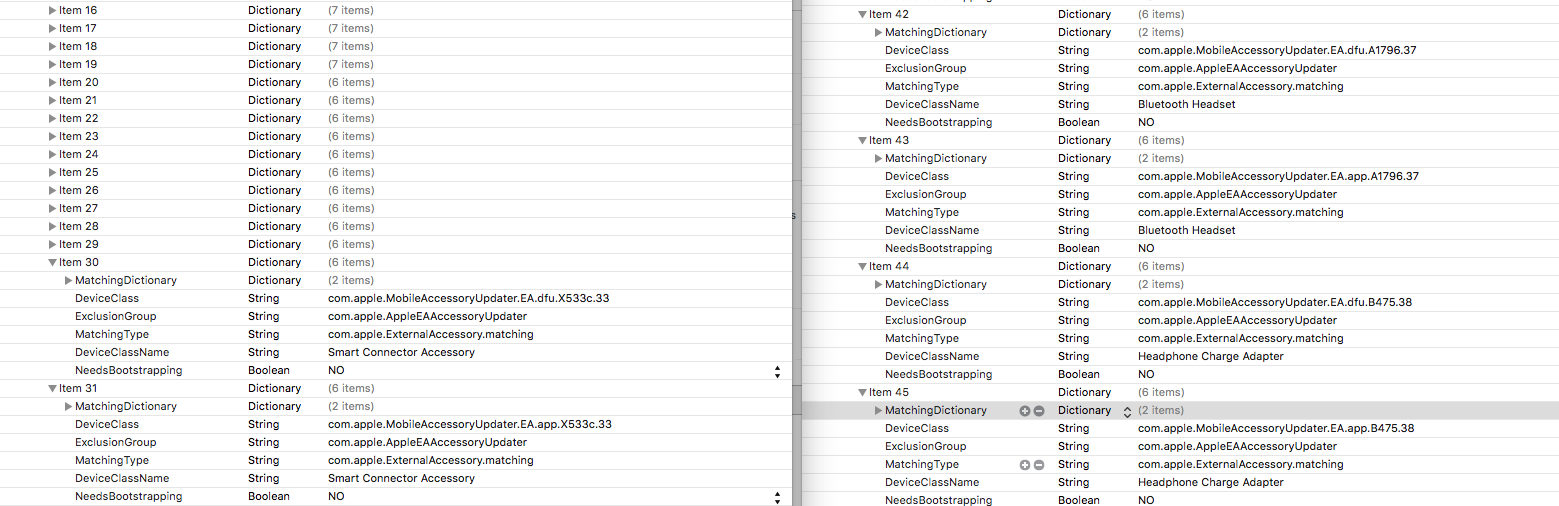The width and height of the screenshot is (1559, 506).
Task: Click Headphone Charge Adapter value in Item 44
Action: point(1211,357)
